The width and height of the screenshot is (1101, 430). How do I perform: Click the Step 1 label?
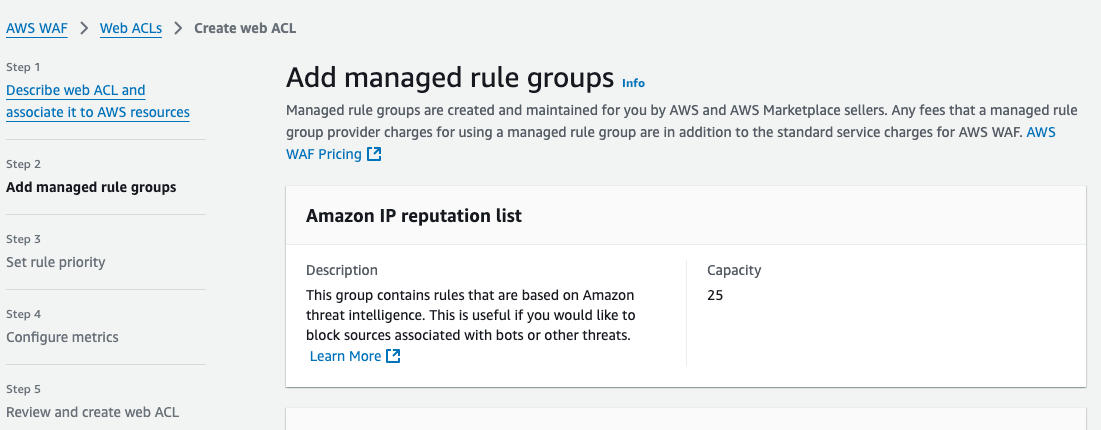pyautogui.click(x=23, y=67)
